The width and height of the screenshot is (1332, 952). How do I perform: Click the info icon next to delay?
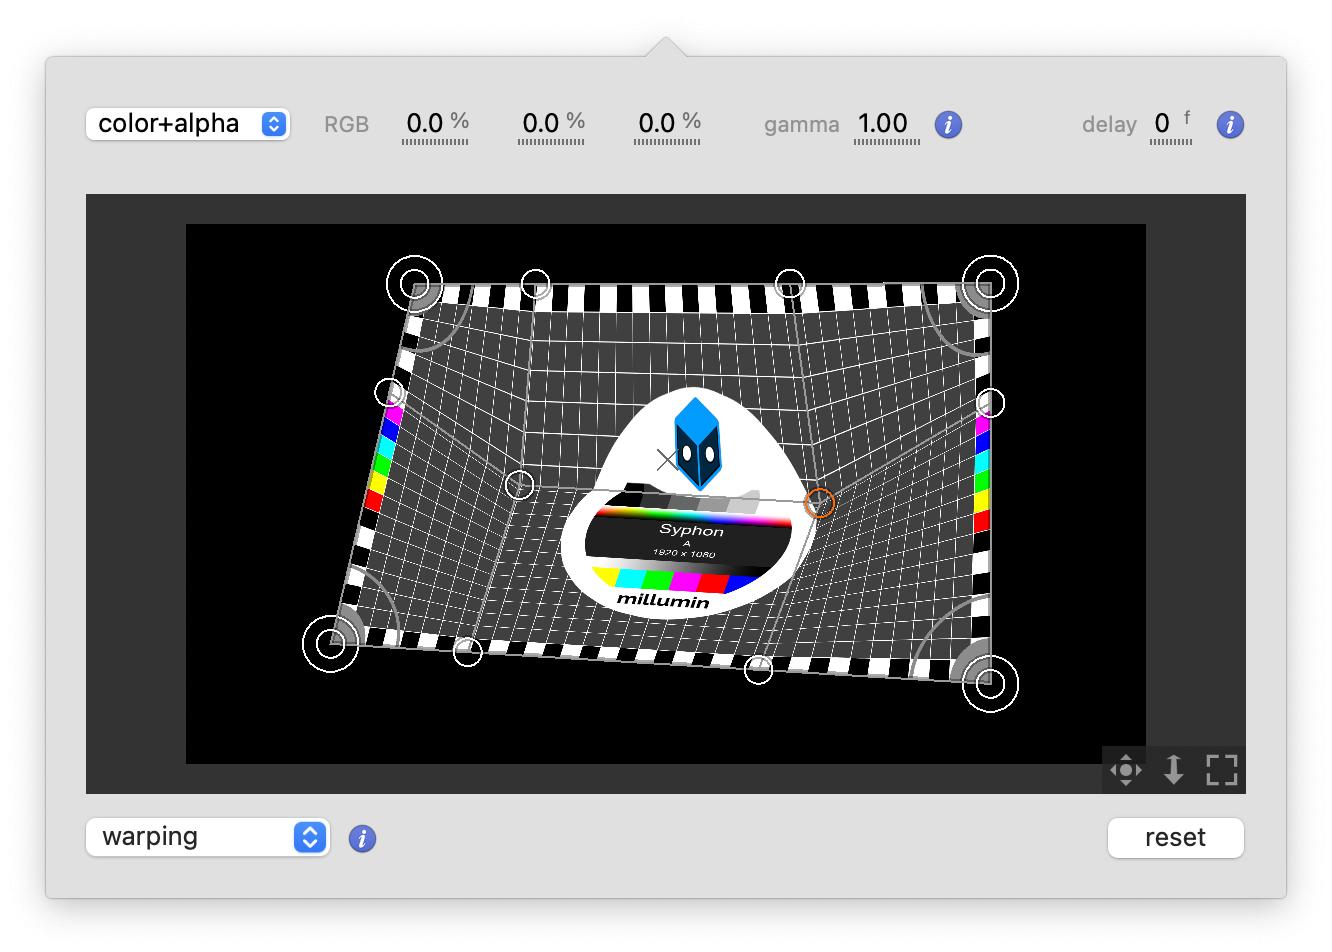[x=1230, y=125]
